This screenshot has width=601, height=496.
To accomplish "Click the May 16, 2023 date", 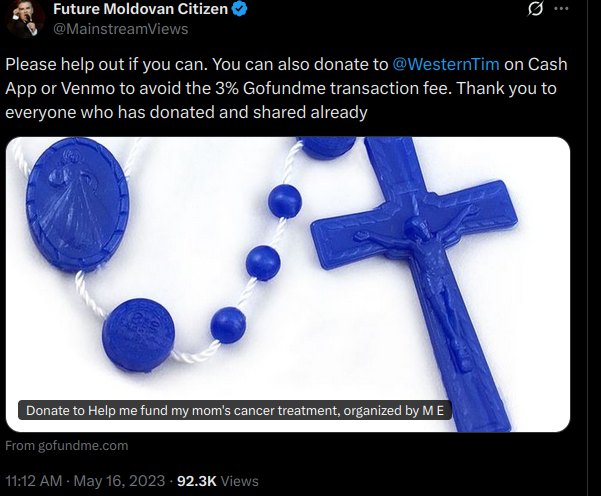I will click(x=119, y=481).
